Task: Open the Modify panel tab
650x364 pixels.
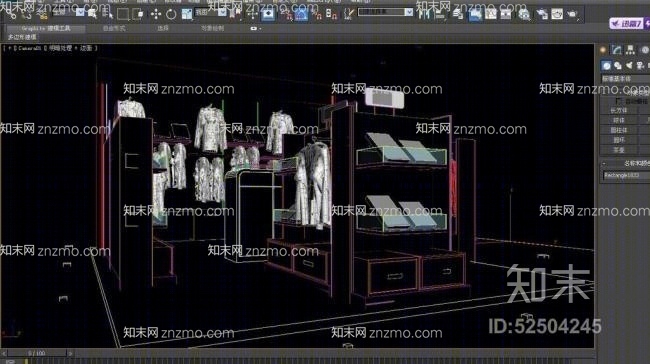Action: click(x=617, y=50)
